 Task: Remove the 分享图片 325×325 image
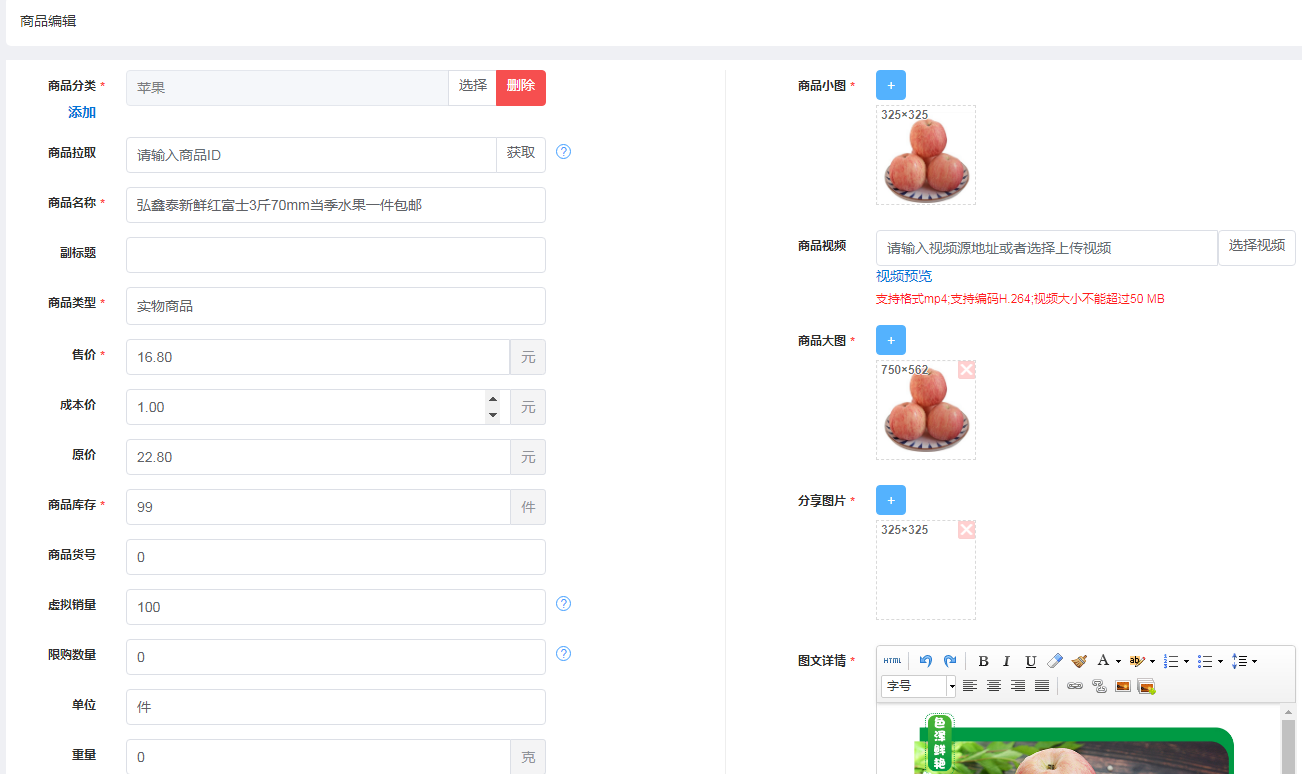click(966, 530)
